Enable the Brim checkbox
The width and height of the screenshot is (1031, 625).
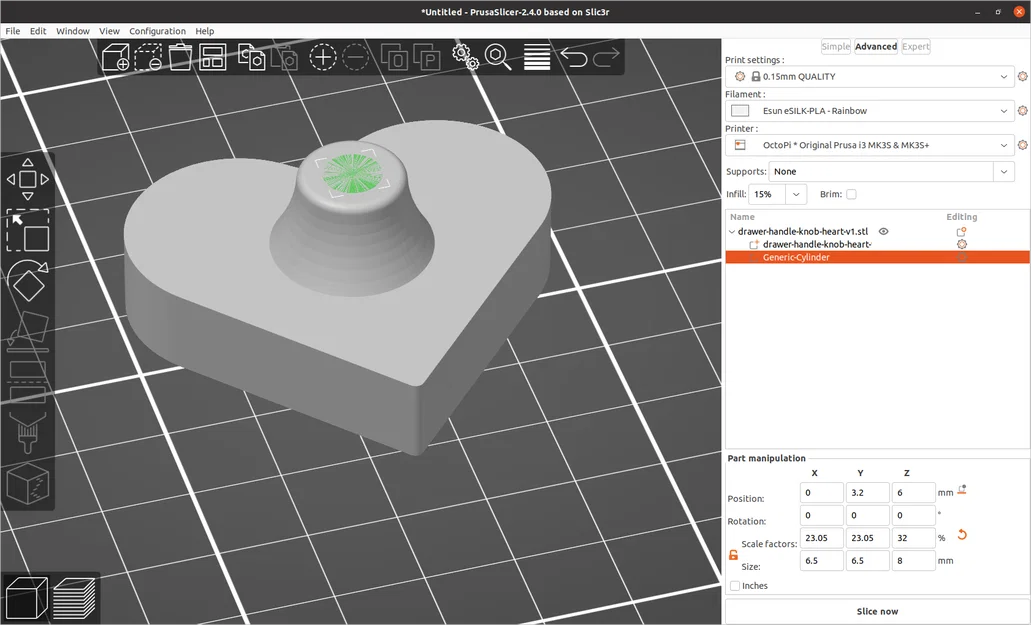pyautogui.click(x=851, y=194)
